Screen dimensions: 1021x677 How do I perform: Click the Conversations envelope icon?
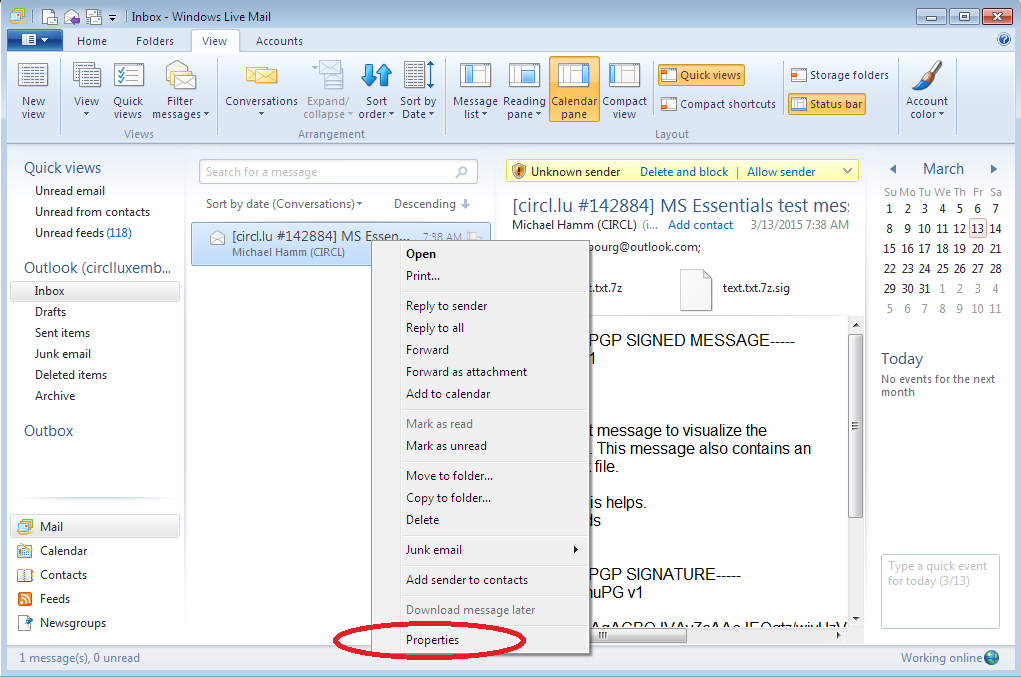pos(261,77)
